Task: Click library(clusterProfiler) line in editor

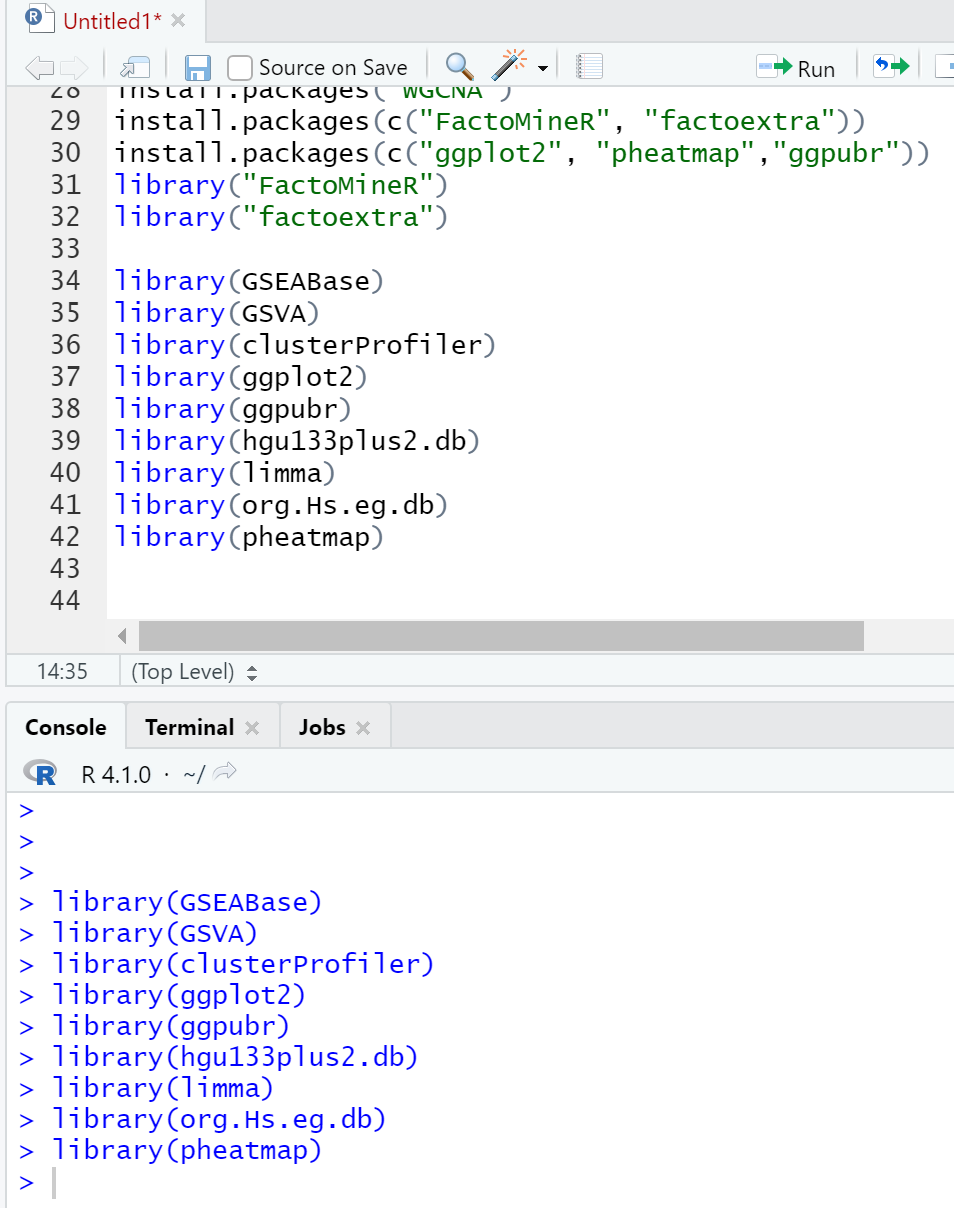Action: [x=305, y=345]
